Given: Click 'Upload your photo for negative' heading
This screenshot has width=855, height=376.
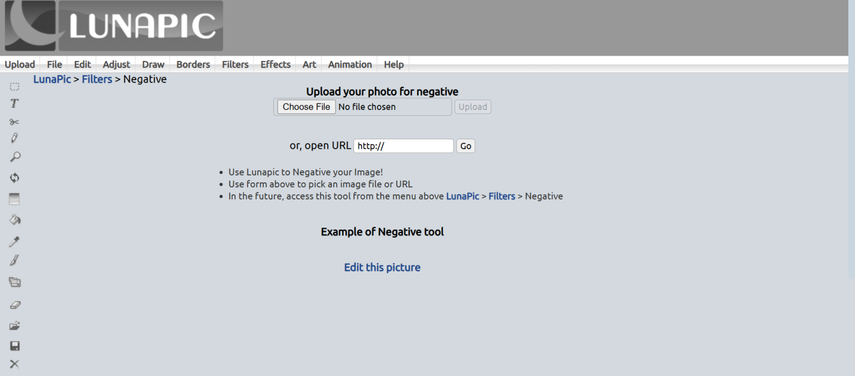Looking at the screenshot, I should coord(382,92).
